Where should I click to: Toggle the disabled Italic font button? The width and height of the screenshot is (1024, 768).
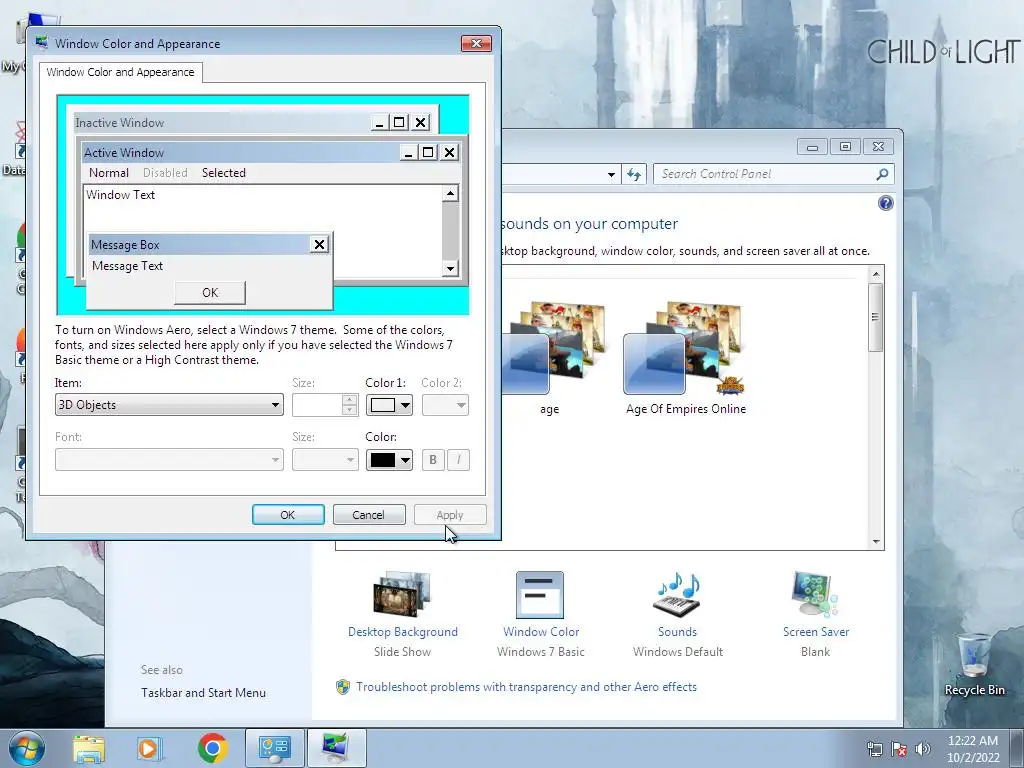[458, 460]
